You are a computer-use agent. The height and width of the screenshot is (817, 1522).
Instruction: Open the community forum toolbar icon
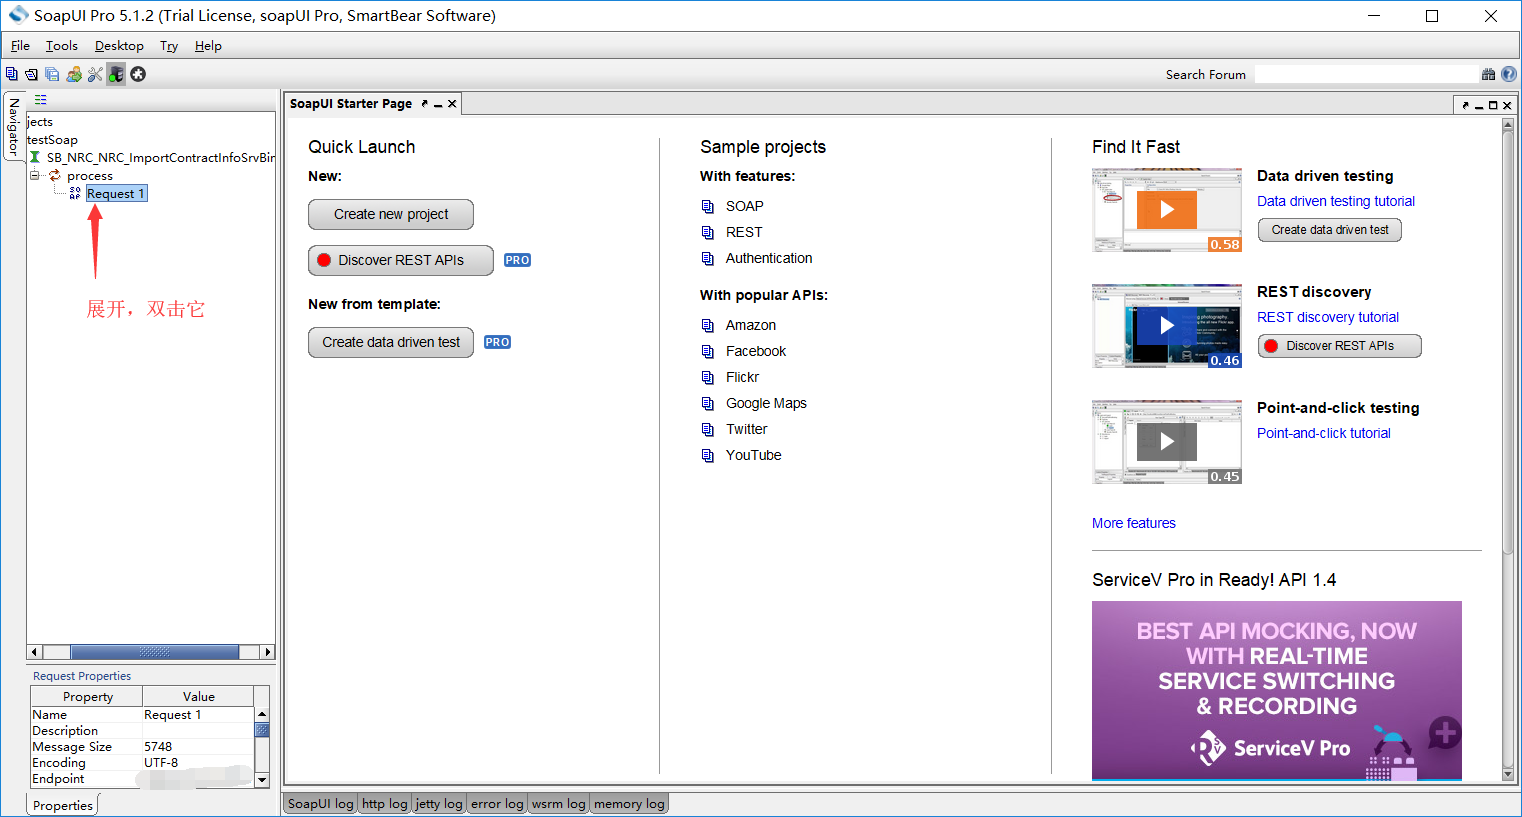tap(74, 74)
